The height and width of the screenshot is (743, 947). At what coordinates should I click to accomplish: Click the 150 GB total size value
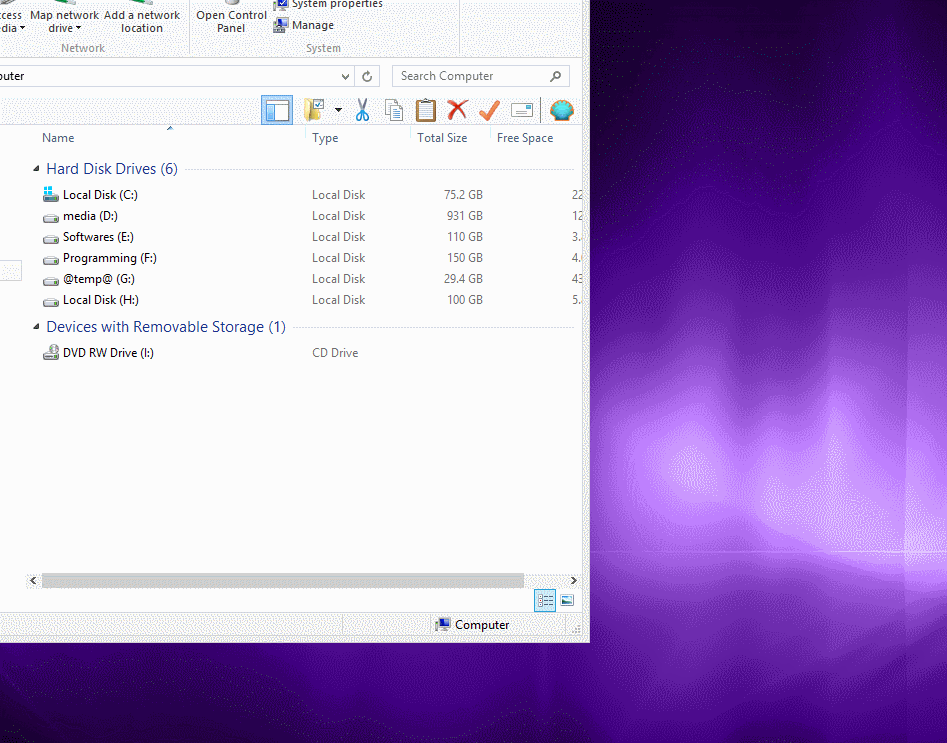464,258
